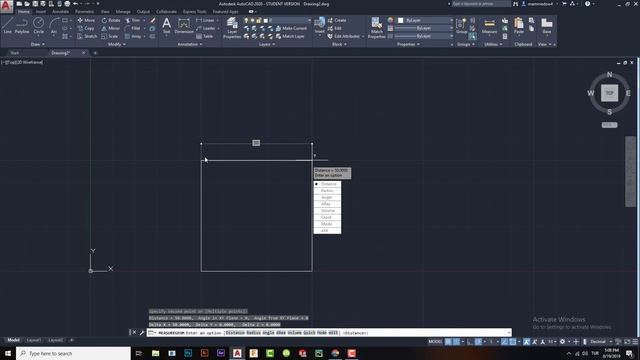Select the Polyline tool
The image size is (640, 360).
(22, 25)
